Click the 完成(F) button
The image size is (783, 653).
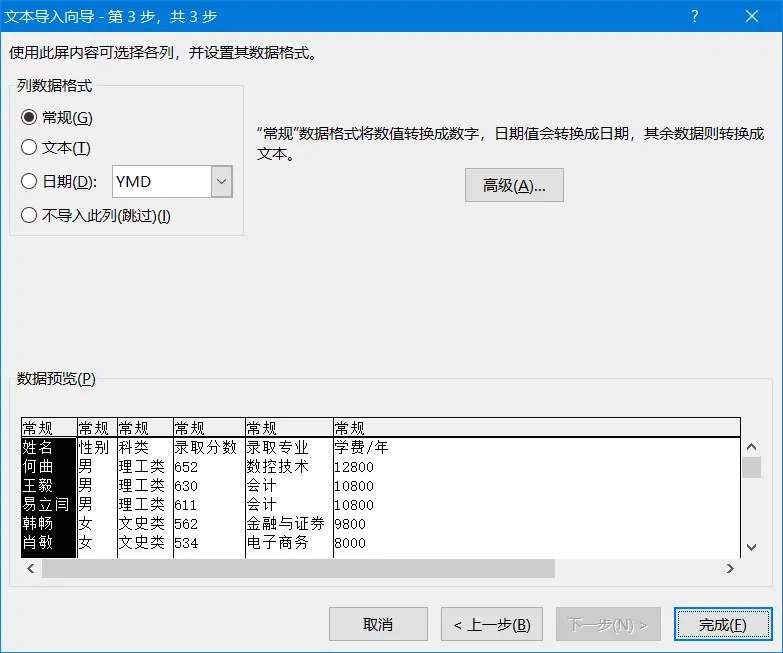(x=723, y=624)
